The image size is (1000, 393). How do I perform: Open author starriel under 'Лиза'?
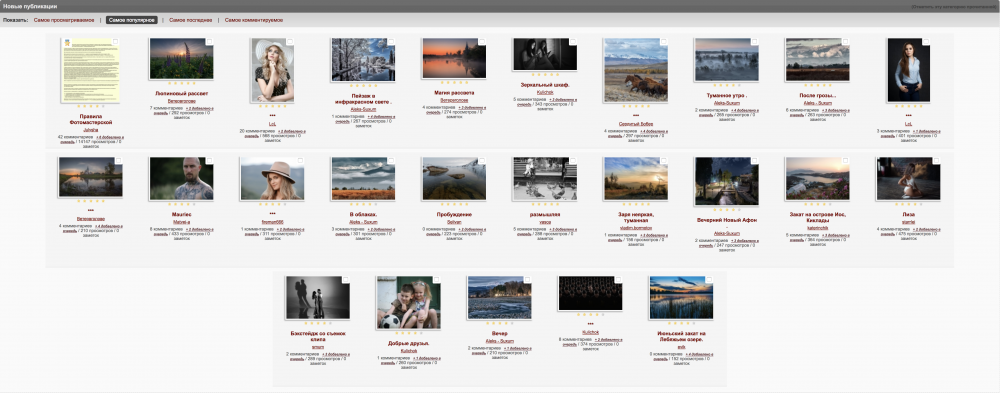coord(909,221)
